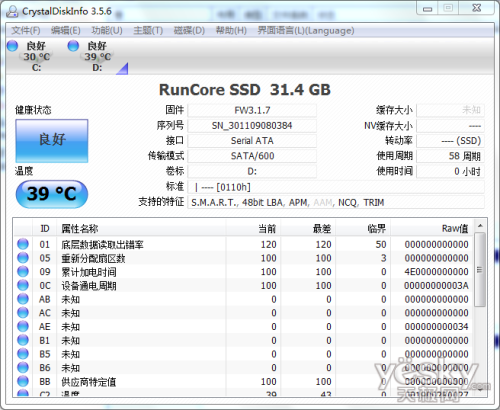Click the scroll up arrow of attribute list
The height and width of the screenshot is (410, 500).
(480, 226)
